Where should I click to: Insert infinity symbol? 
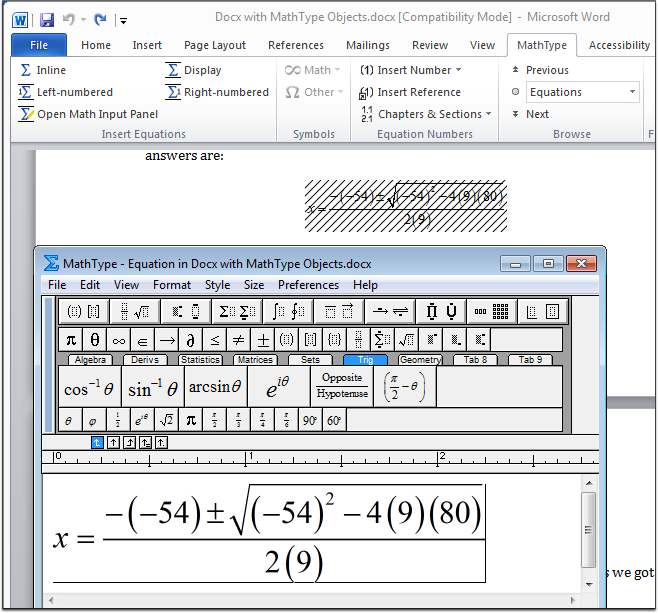(x=119, y=339)
